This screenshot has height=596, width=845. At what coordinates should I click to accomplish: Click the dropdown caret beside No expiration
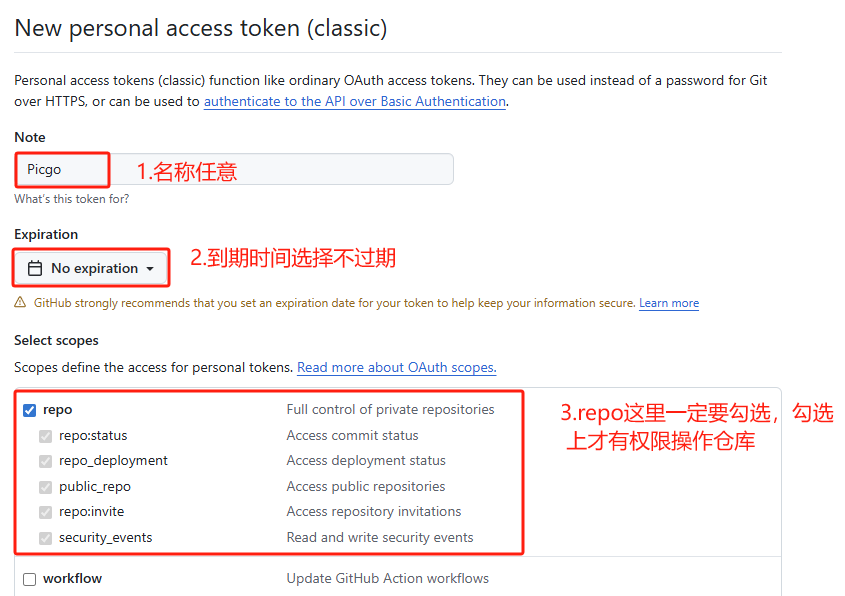(150, 269)
